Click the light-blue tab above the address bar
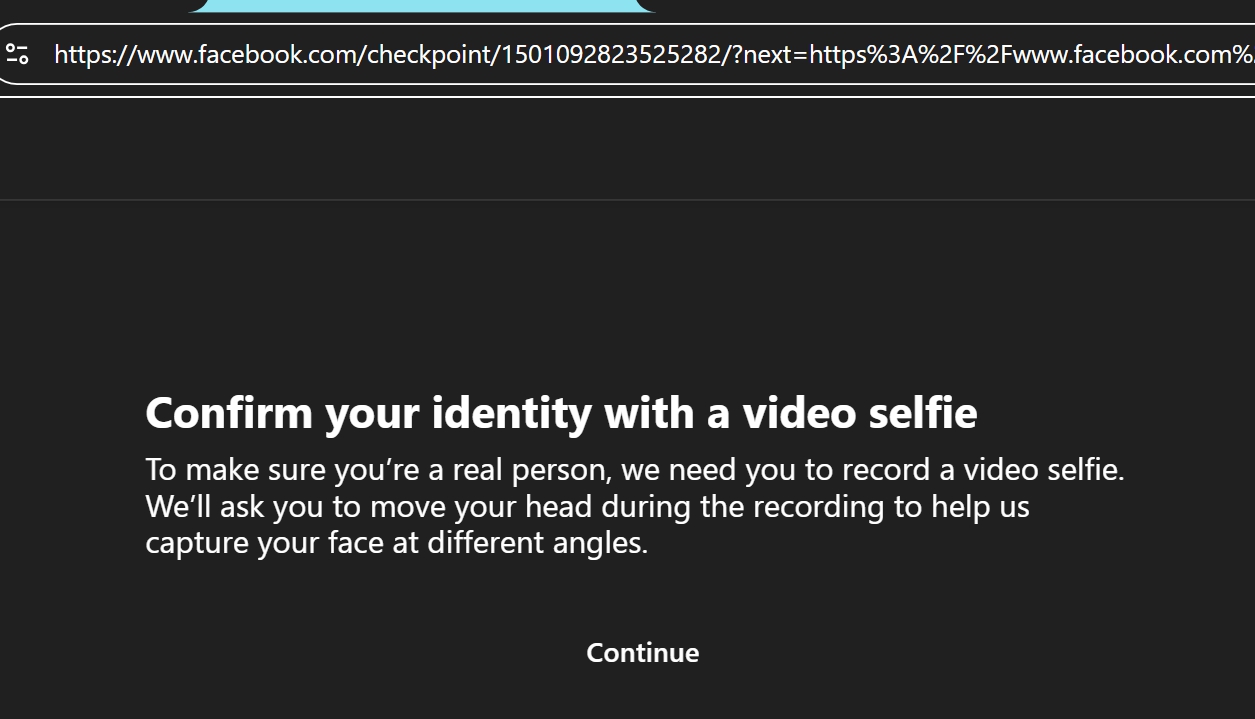The image size is (1255, 719). coord(422,5)
